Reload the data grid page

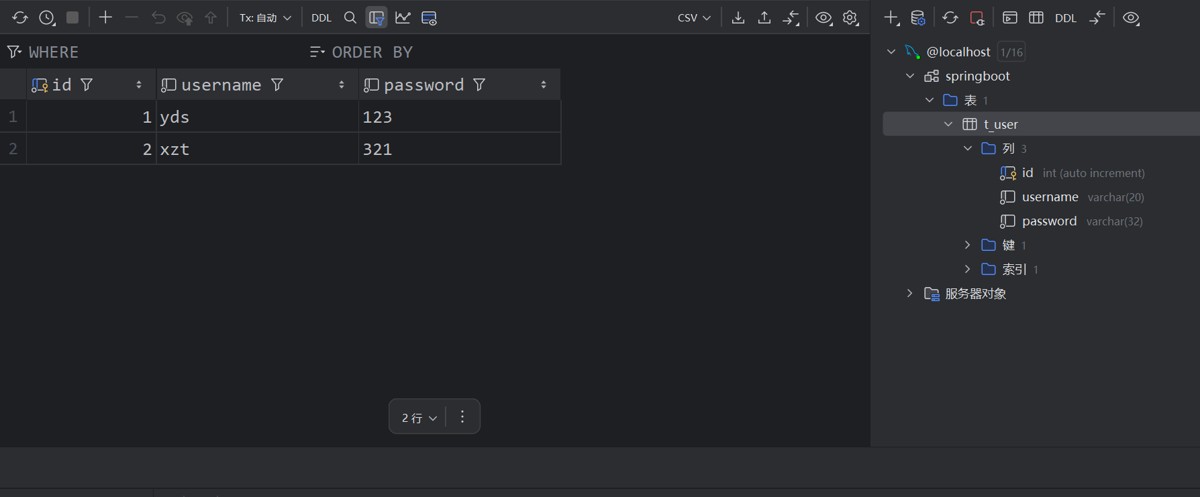click(x=19, y=18)
